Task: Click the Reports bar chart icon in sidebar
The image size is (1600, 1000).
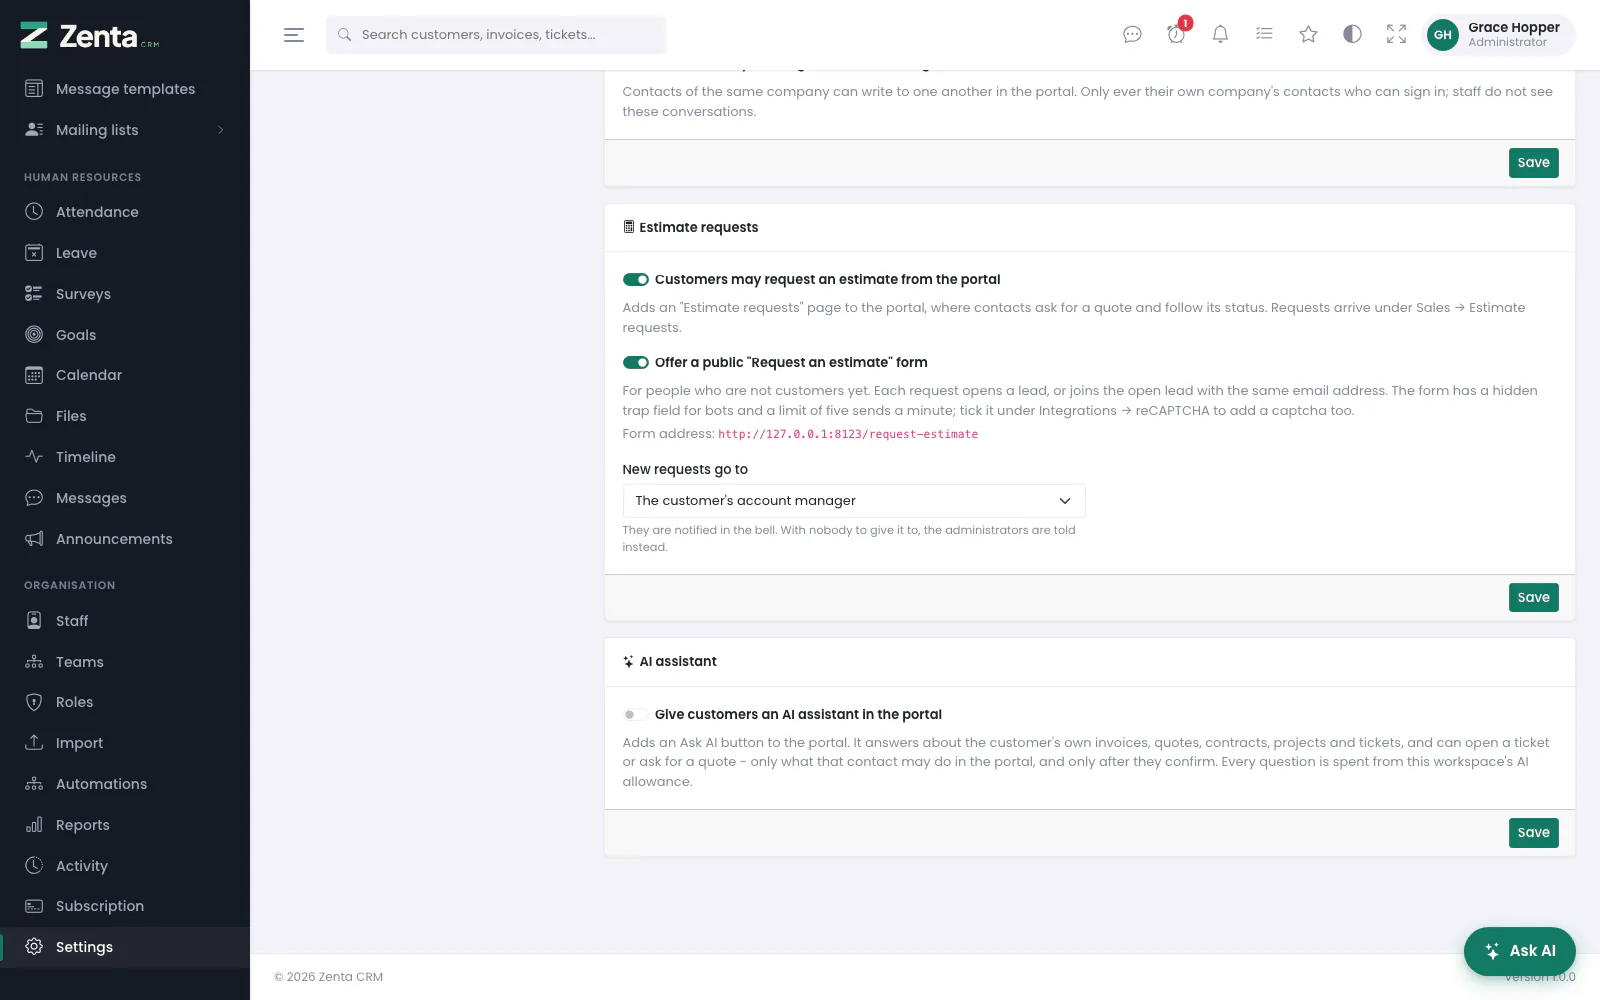Action: click(34, 825)
